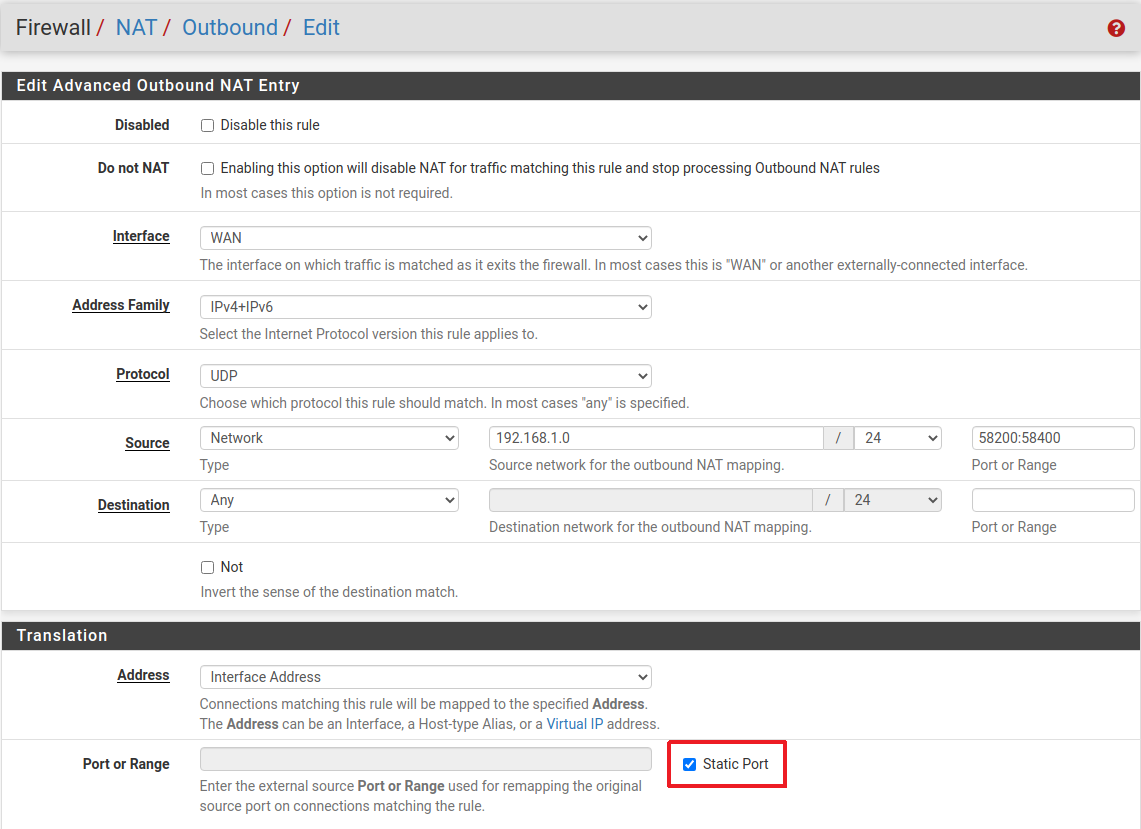Enable the Do not NAT checkbox
Viewport: 1141px width, 829px height.
(208, 169)
